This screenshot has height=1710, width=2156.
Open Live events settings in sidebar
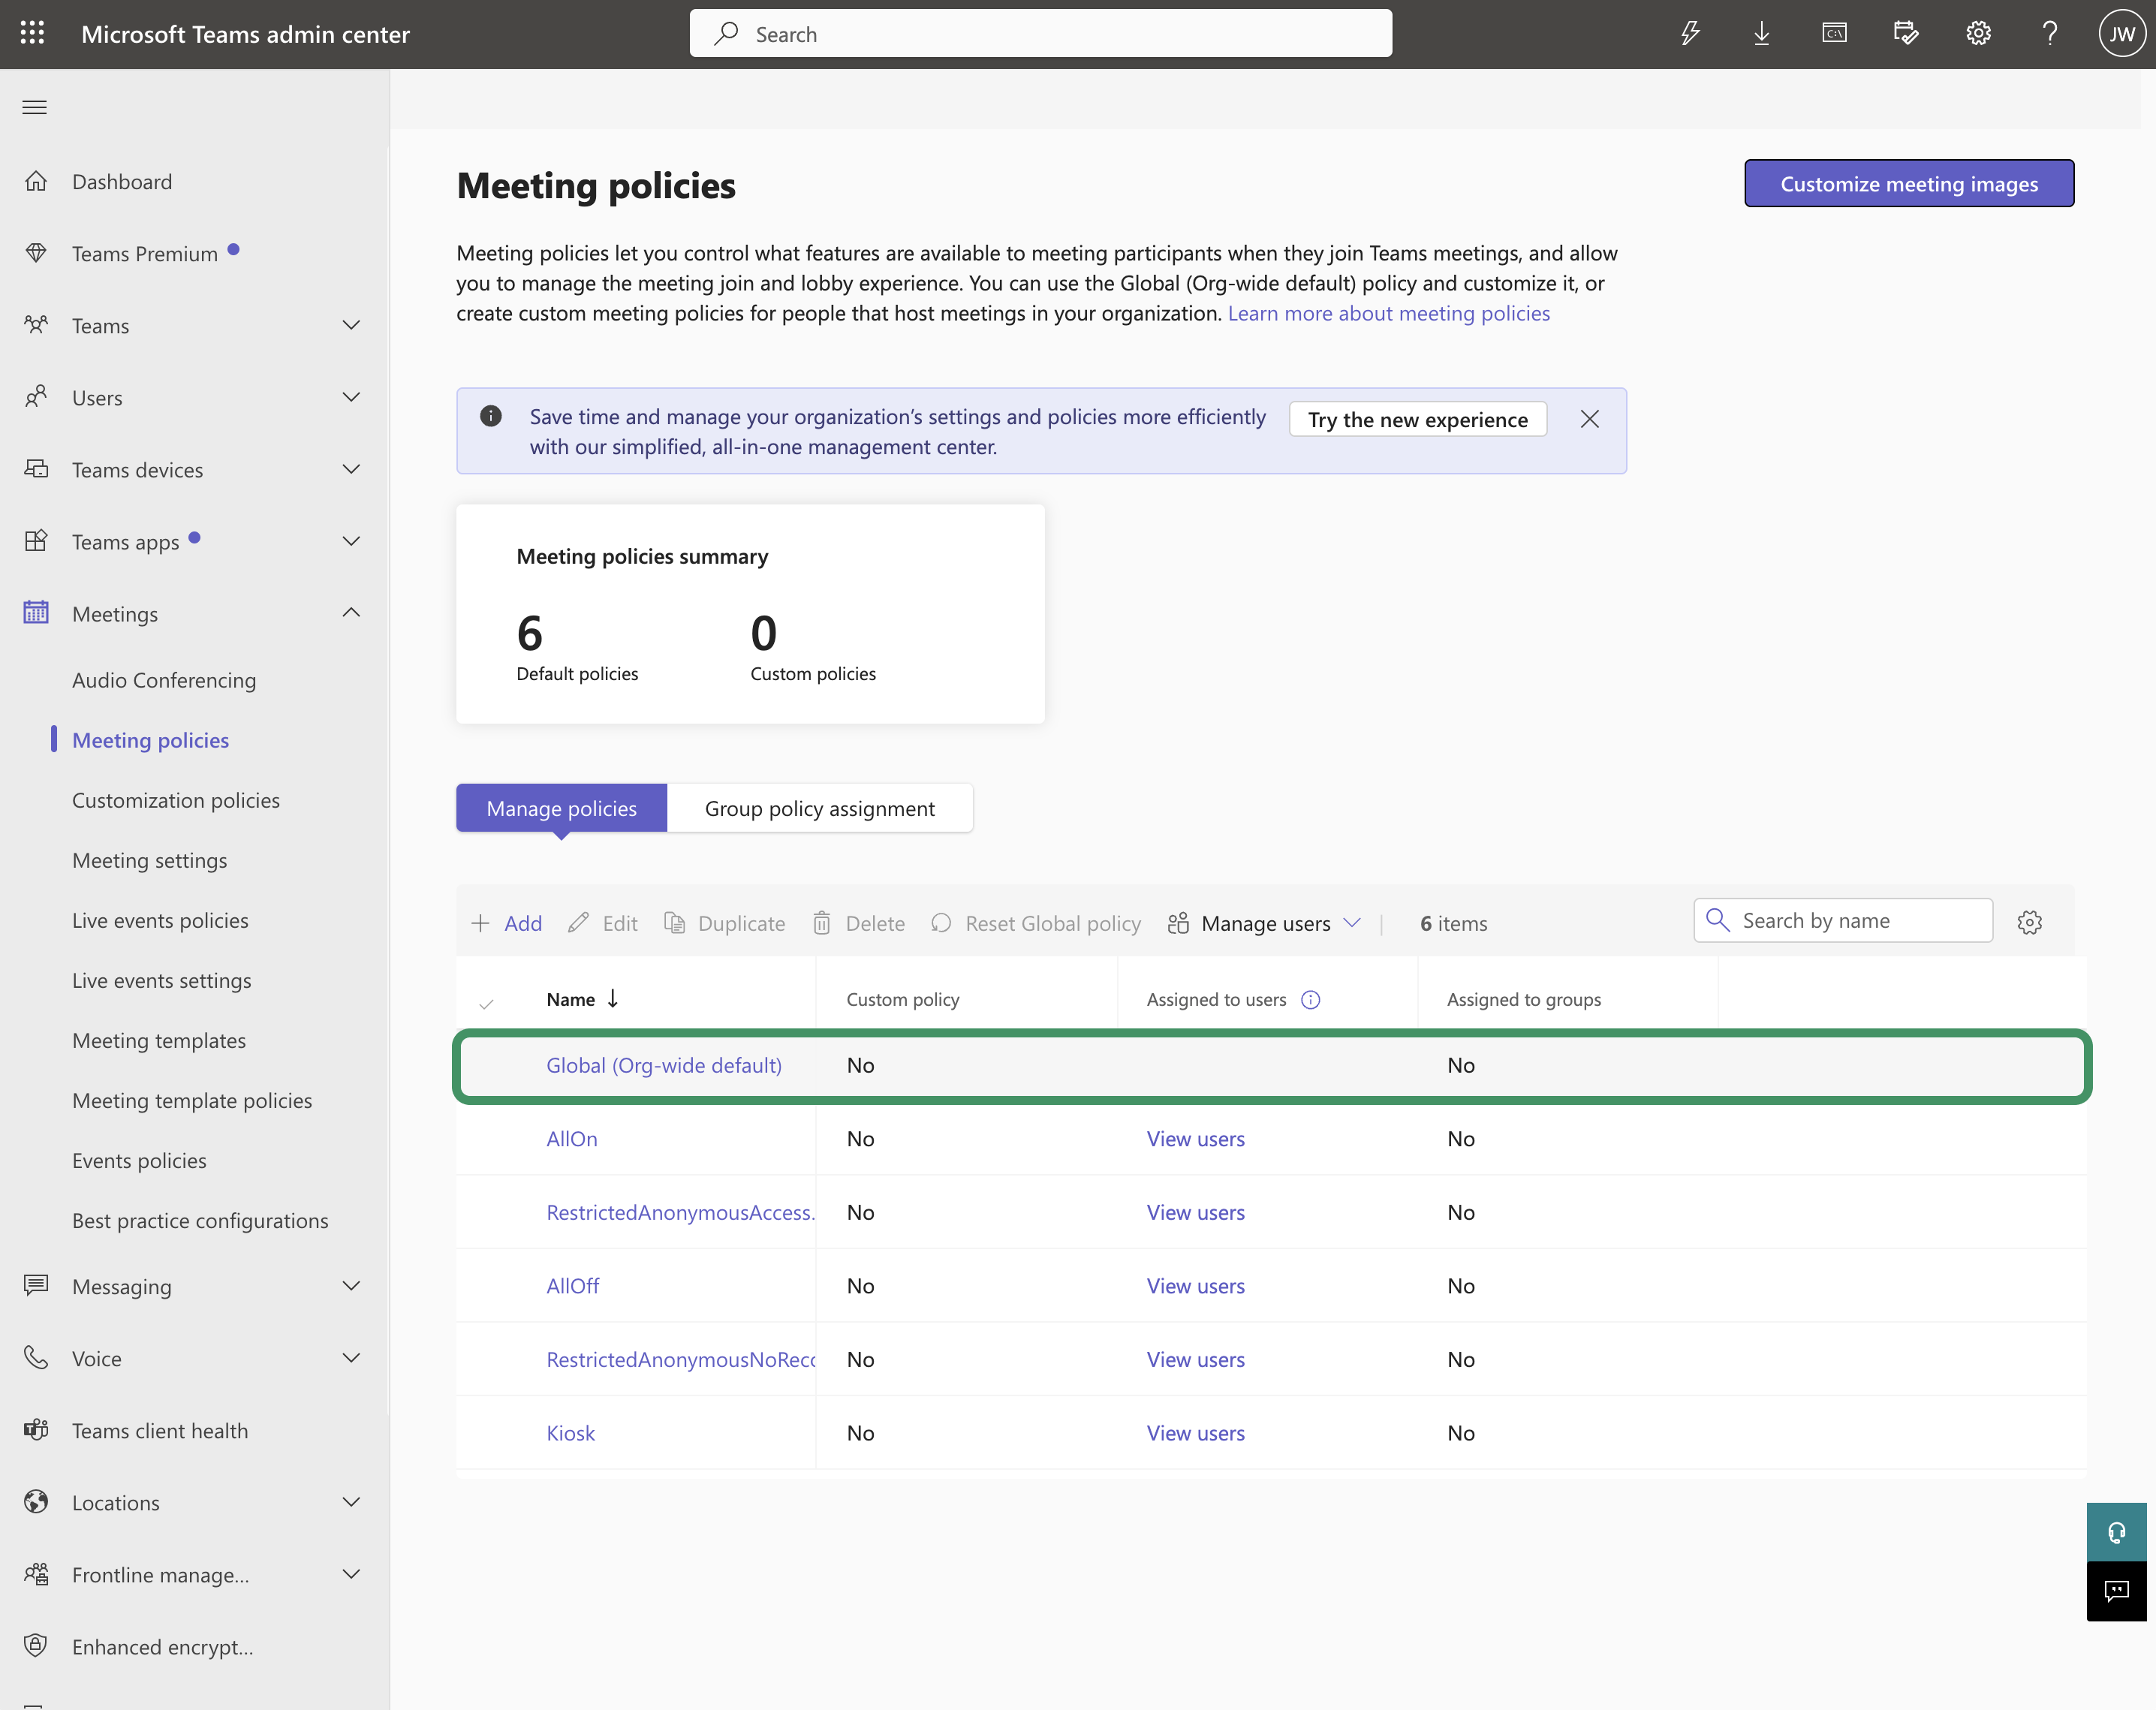tap(162, 980)
